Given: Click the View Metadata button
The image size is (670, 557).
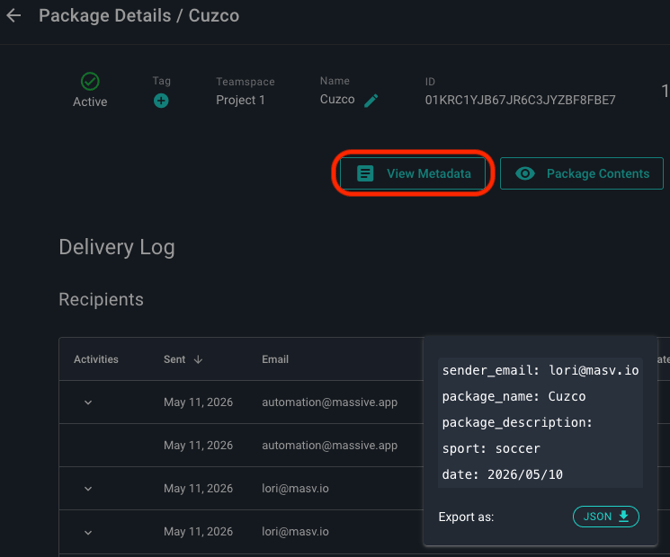Looking at the screenshot, I should point(413,173).
